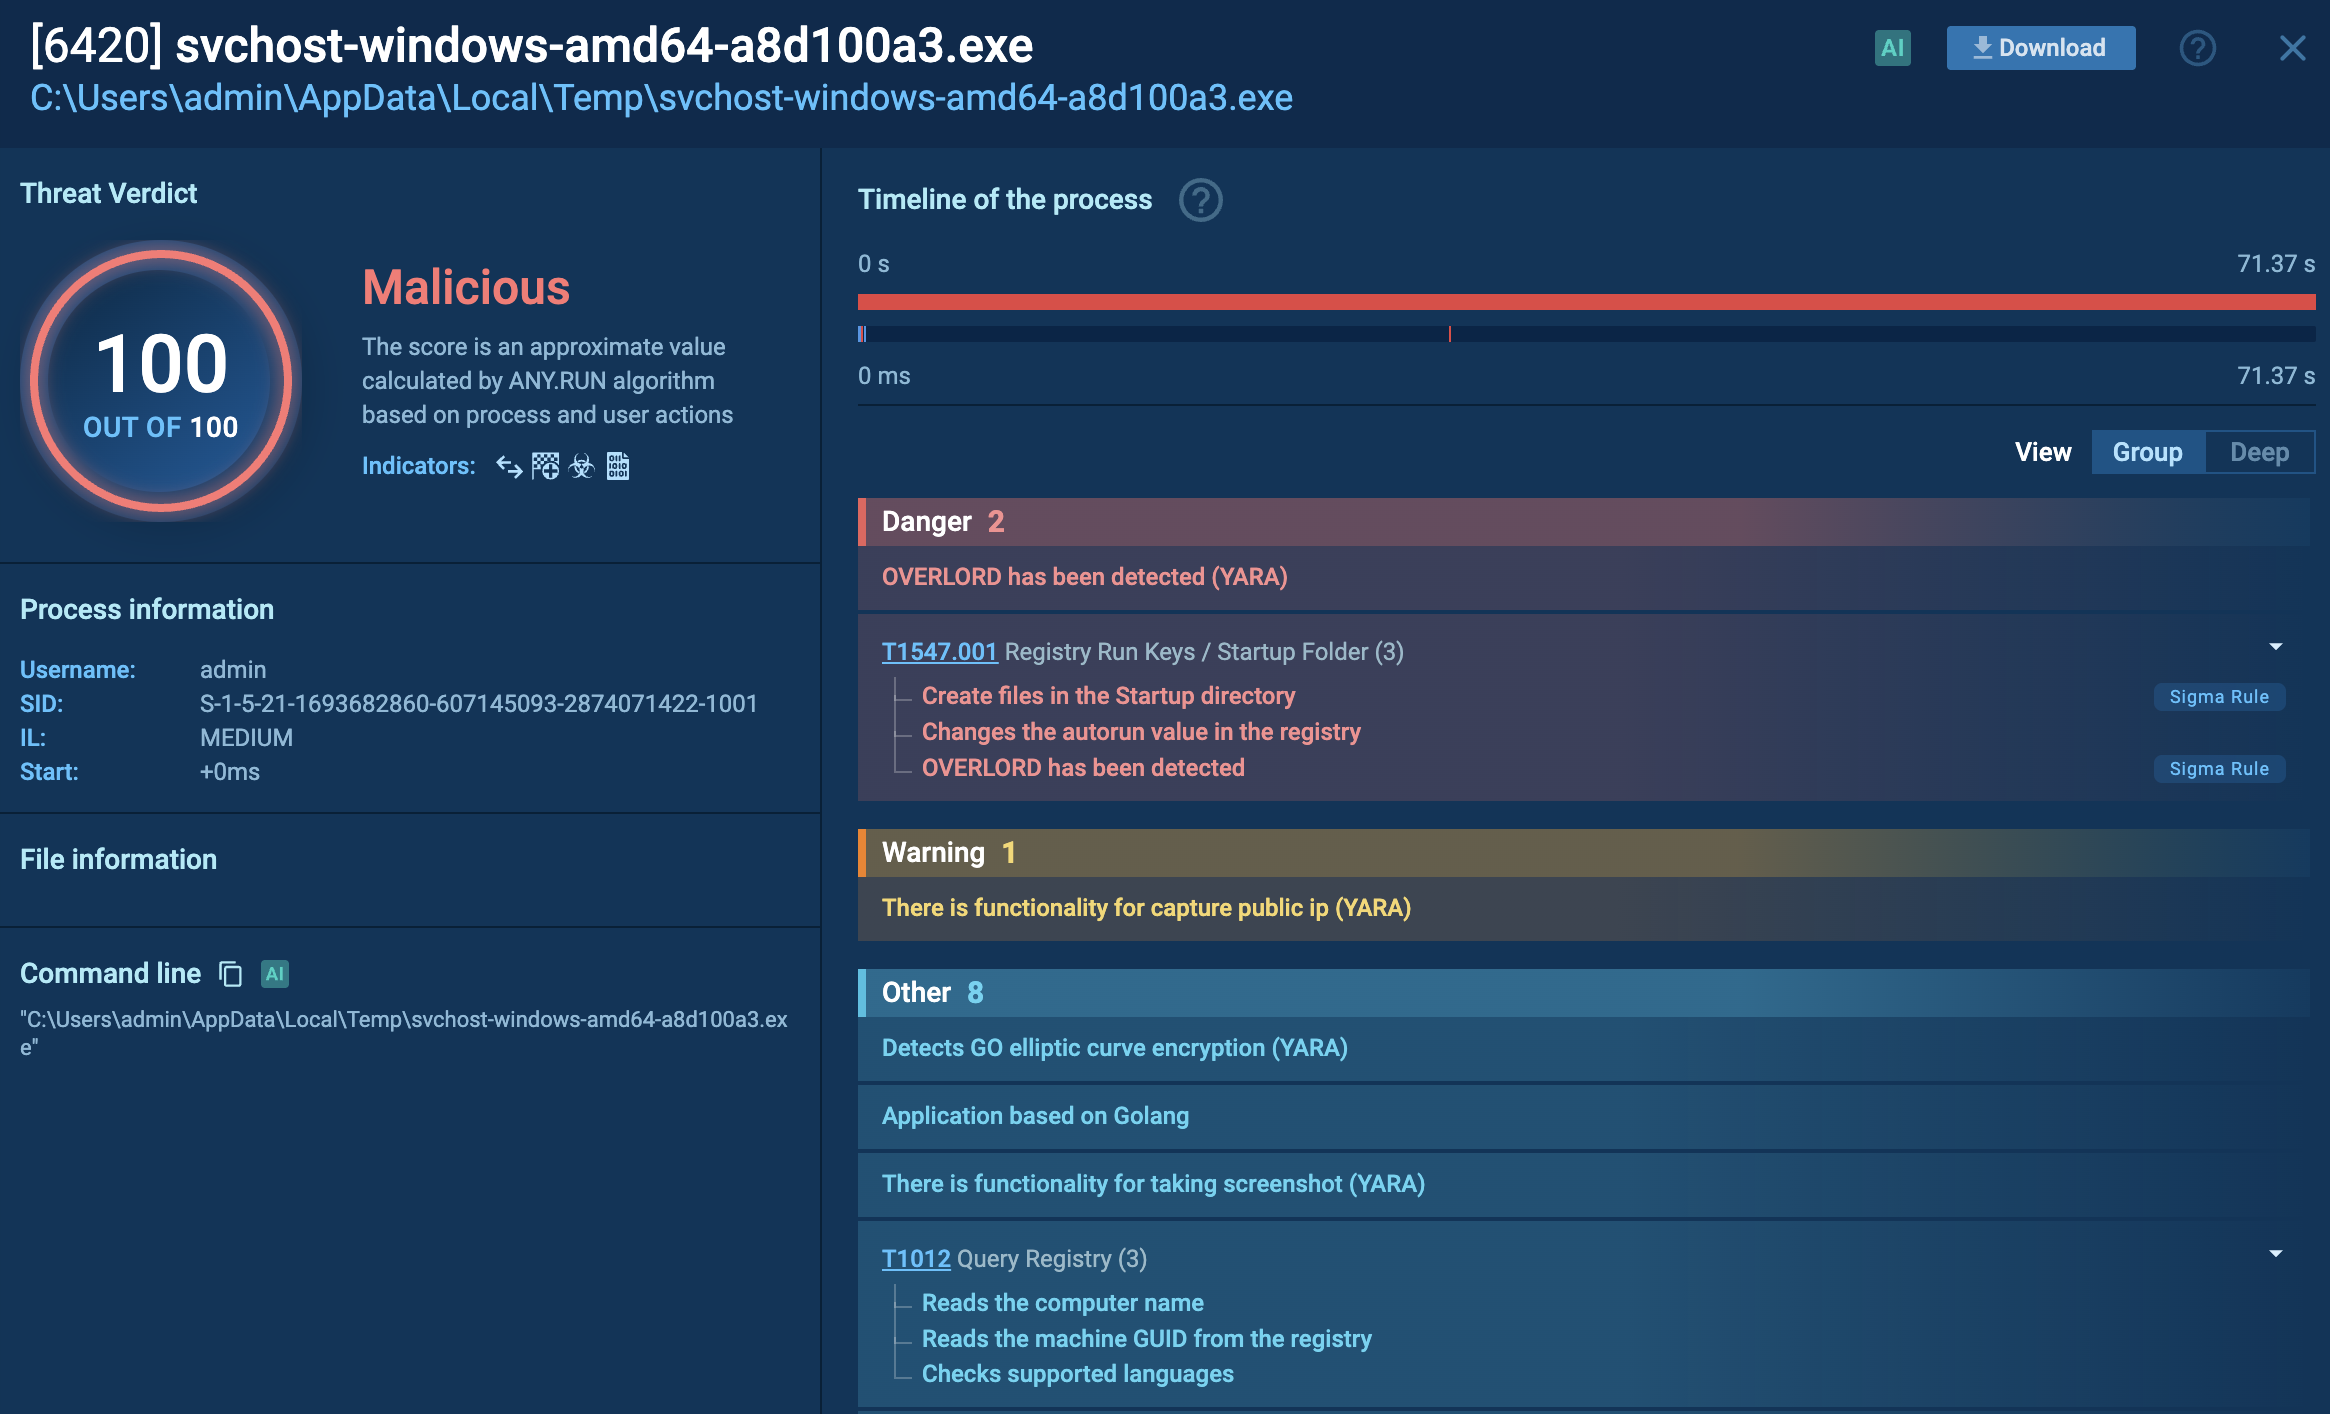Viewport: 2330px width, 1414px height.
Task: Click the SID value text
Action: tap(478, 704)
